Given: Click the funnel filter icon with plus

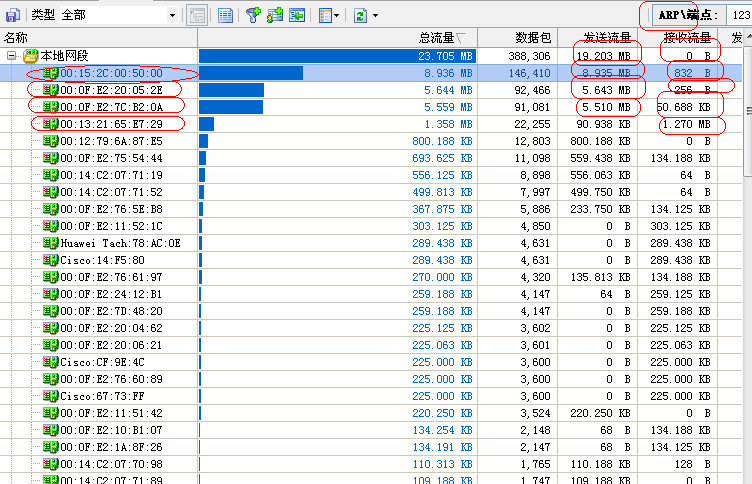Looking at the screenshot, I should click(x=253, y=15).
